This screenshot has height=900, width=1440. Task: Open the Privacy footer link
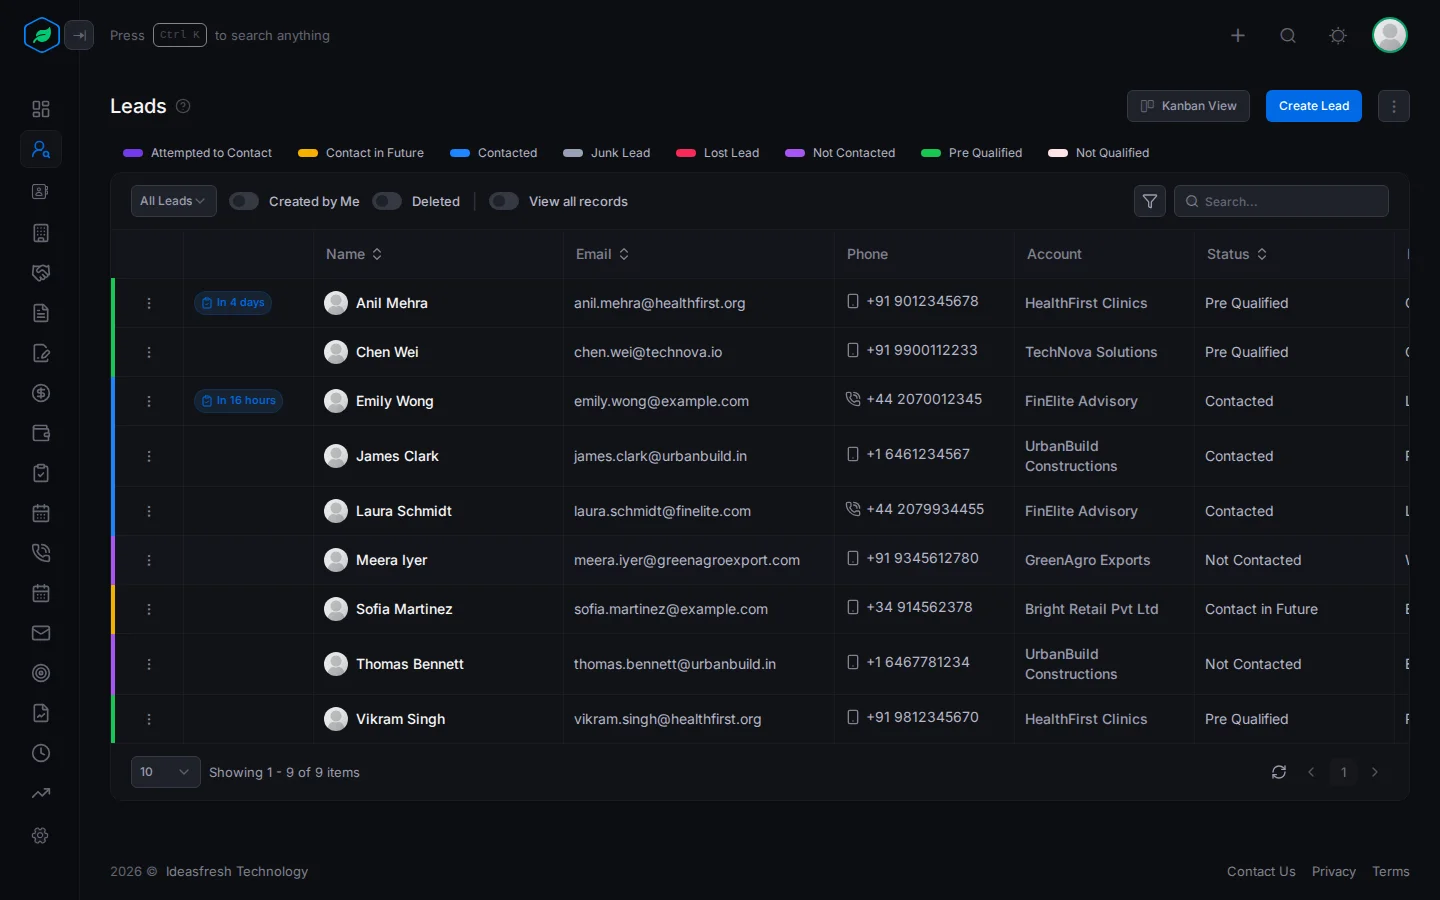tap(1334, 871)
